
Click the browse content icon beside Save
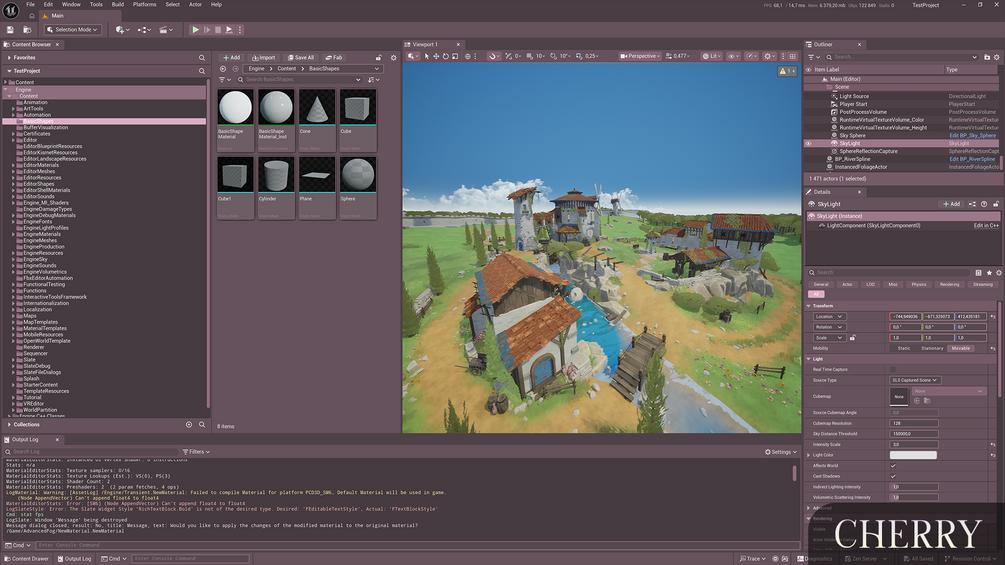coord(27,29)
